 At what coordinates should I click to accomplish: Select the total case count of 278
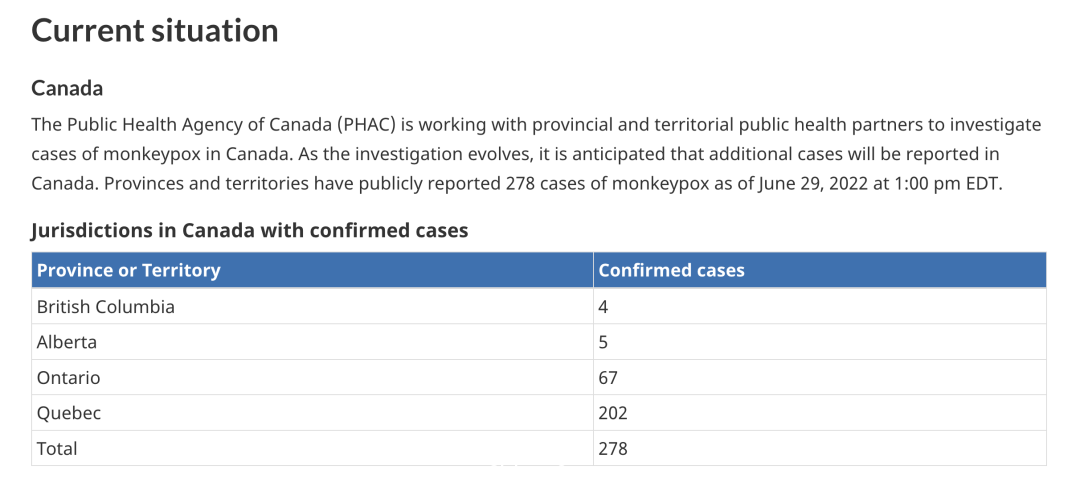pos(613,449)
